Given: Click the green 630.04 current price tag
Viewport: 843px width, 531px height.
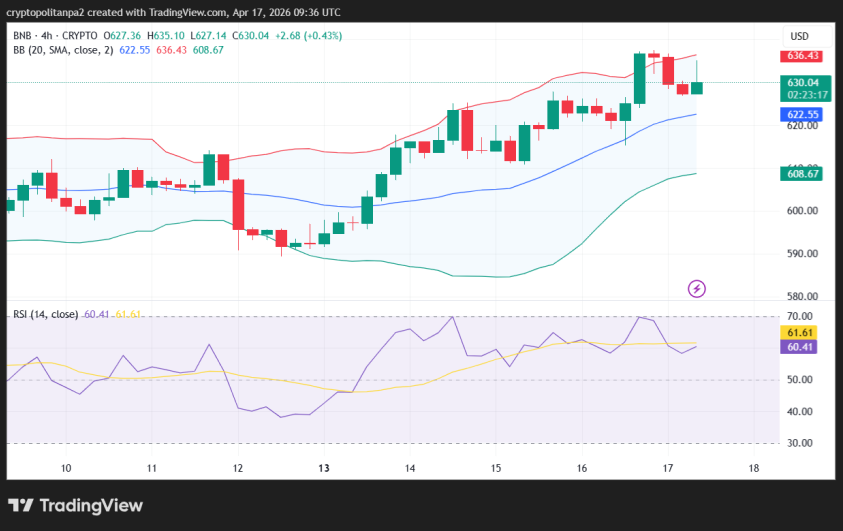Looking at the screenshot, I should click(x=802, y=83).
